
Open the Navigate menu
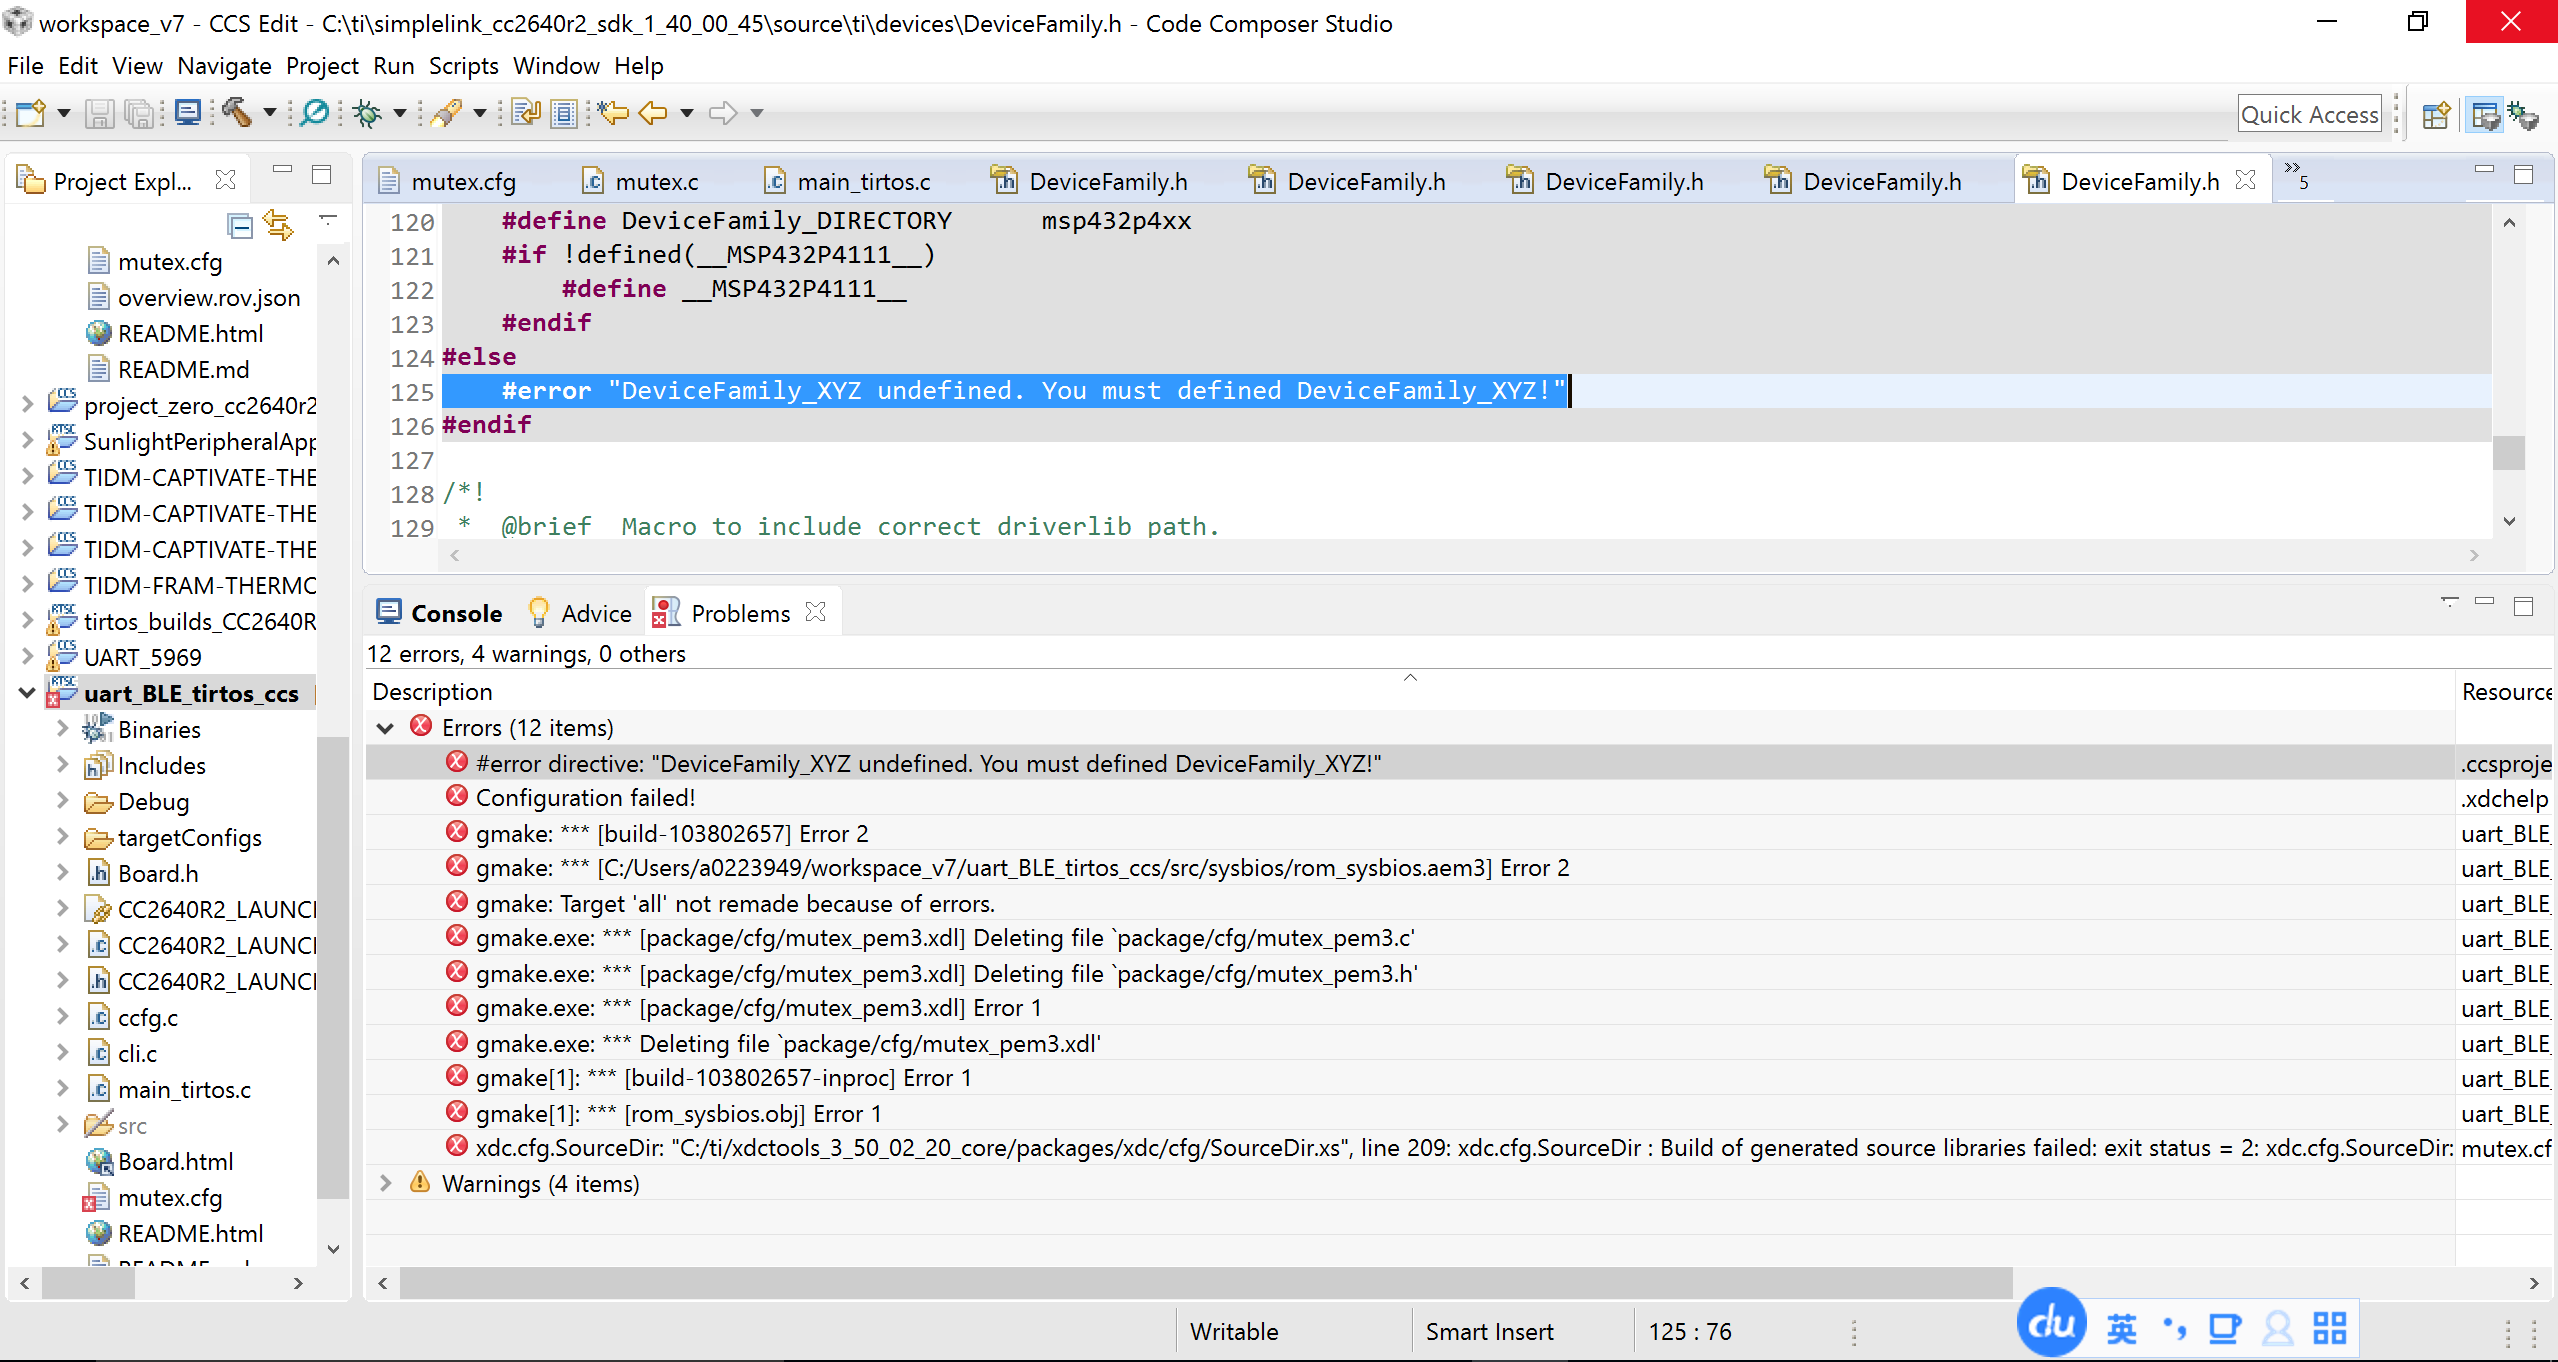224,66
